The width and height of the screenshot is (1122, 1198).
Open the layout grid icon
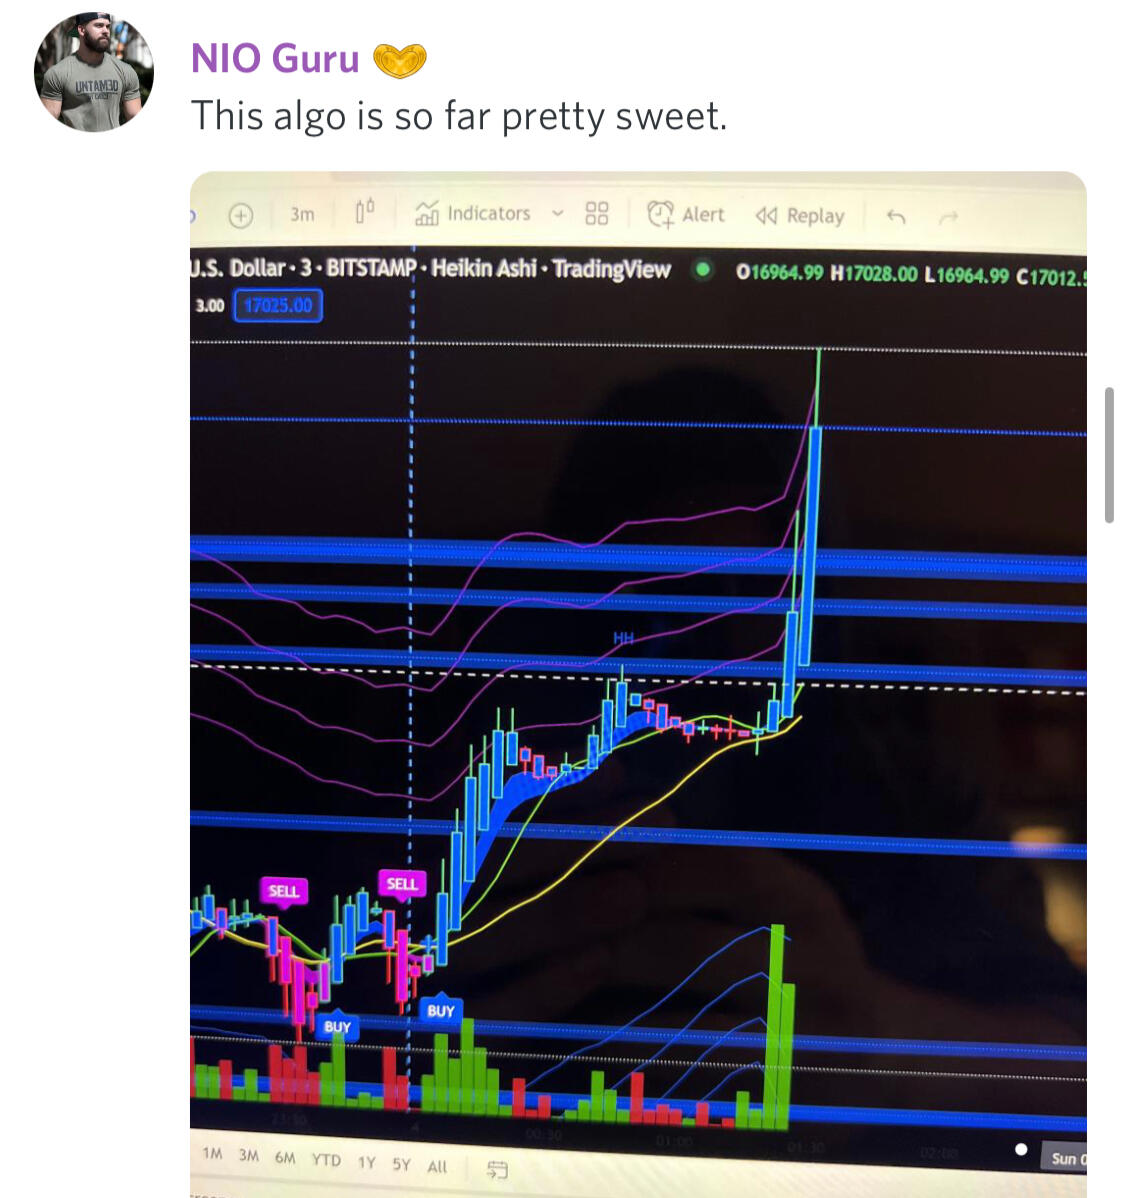tap(597, 213)
